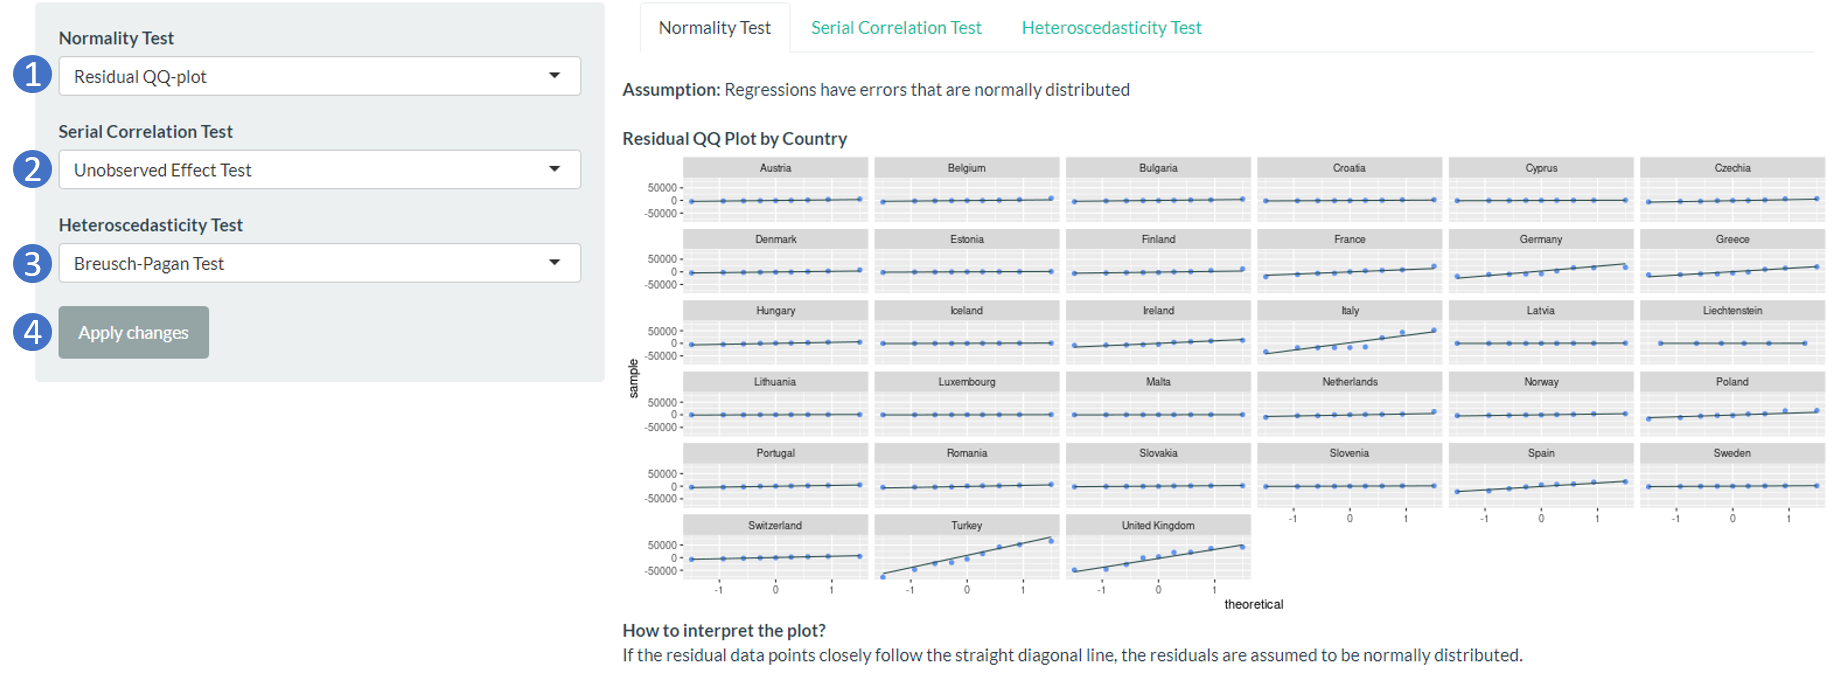Screen dimensions: 1834x687
Task: Click the blue number 2 badge
Action: 32,168
